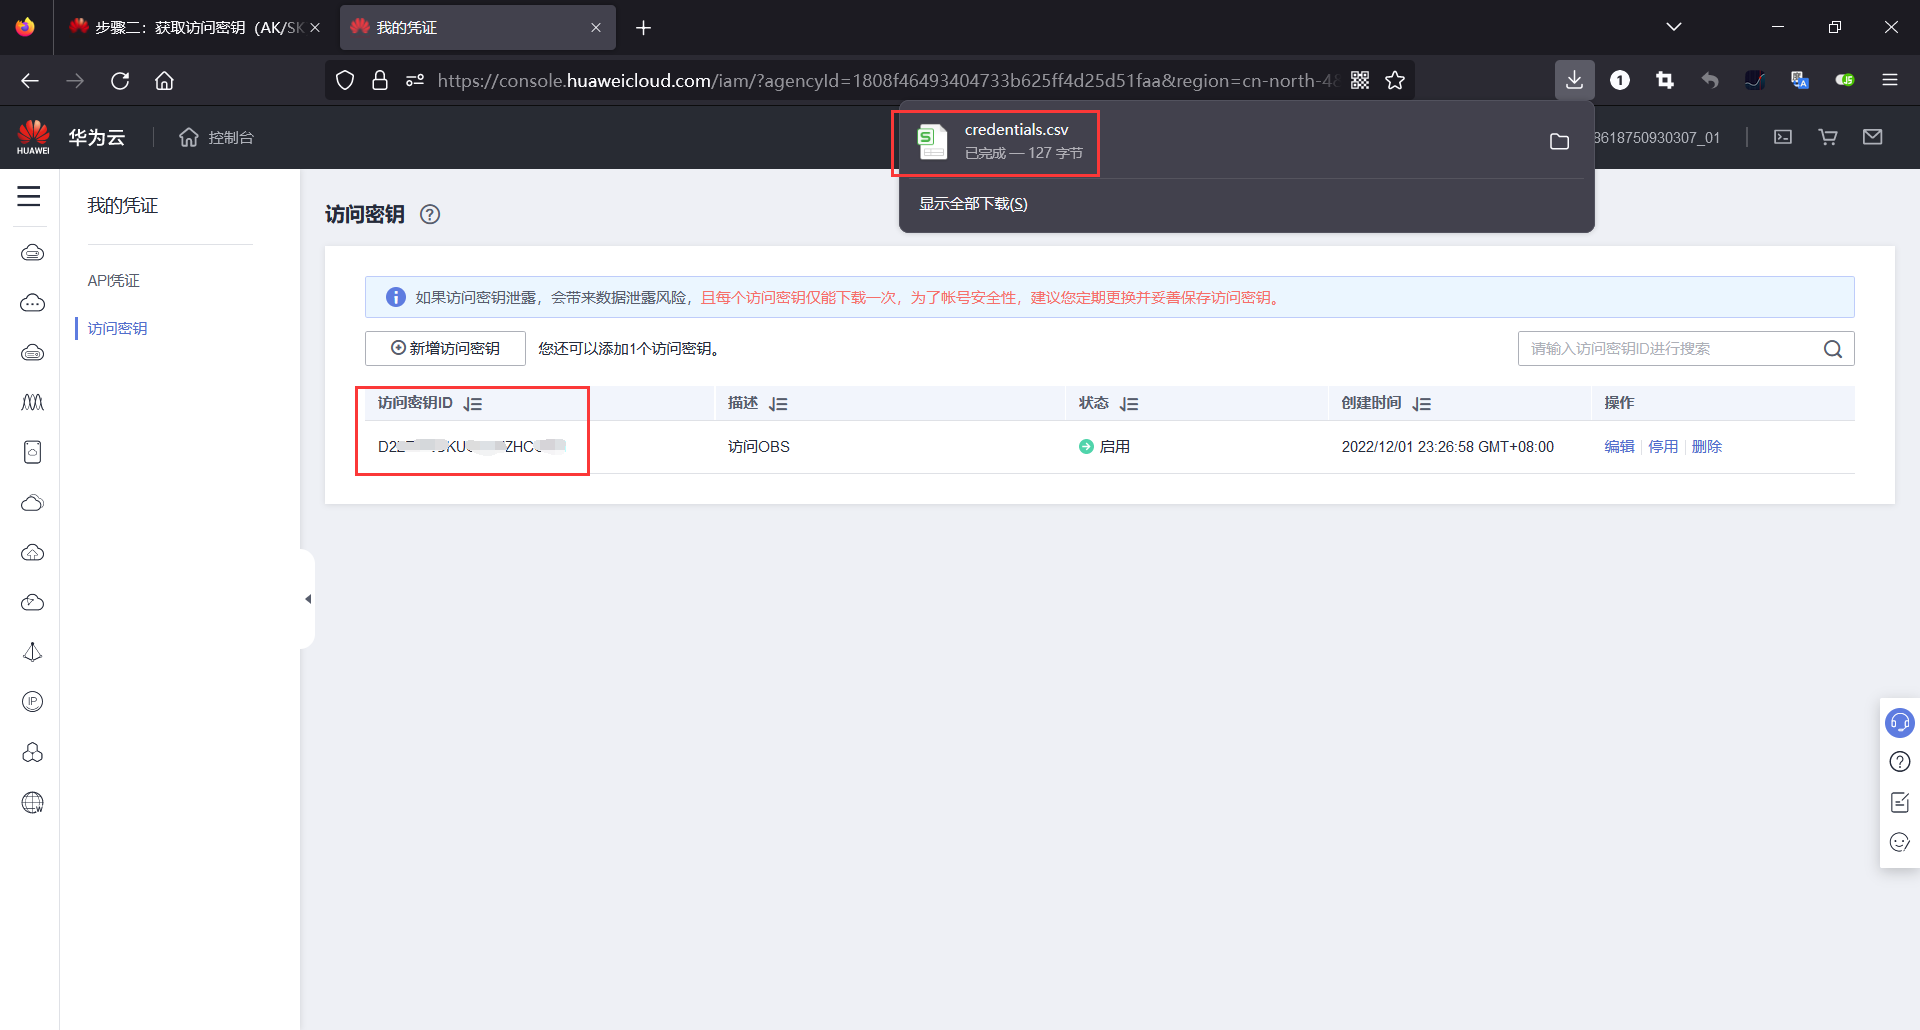Open the console home icon
Screen dimensions: 1920x1030
coord(189,137)
